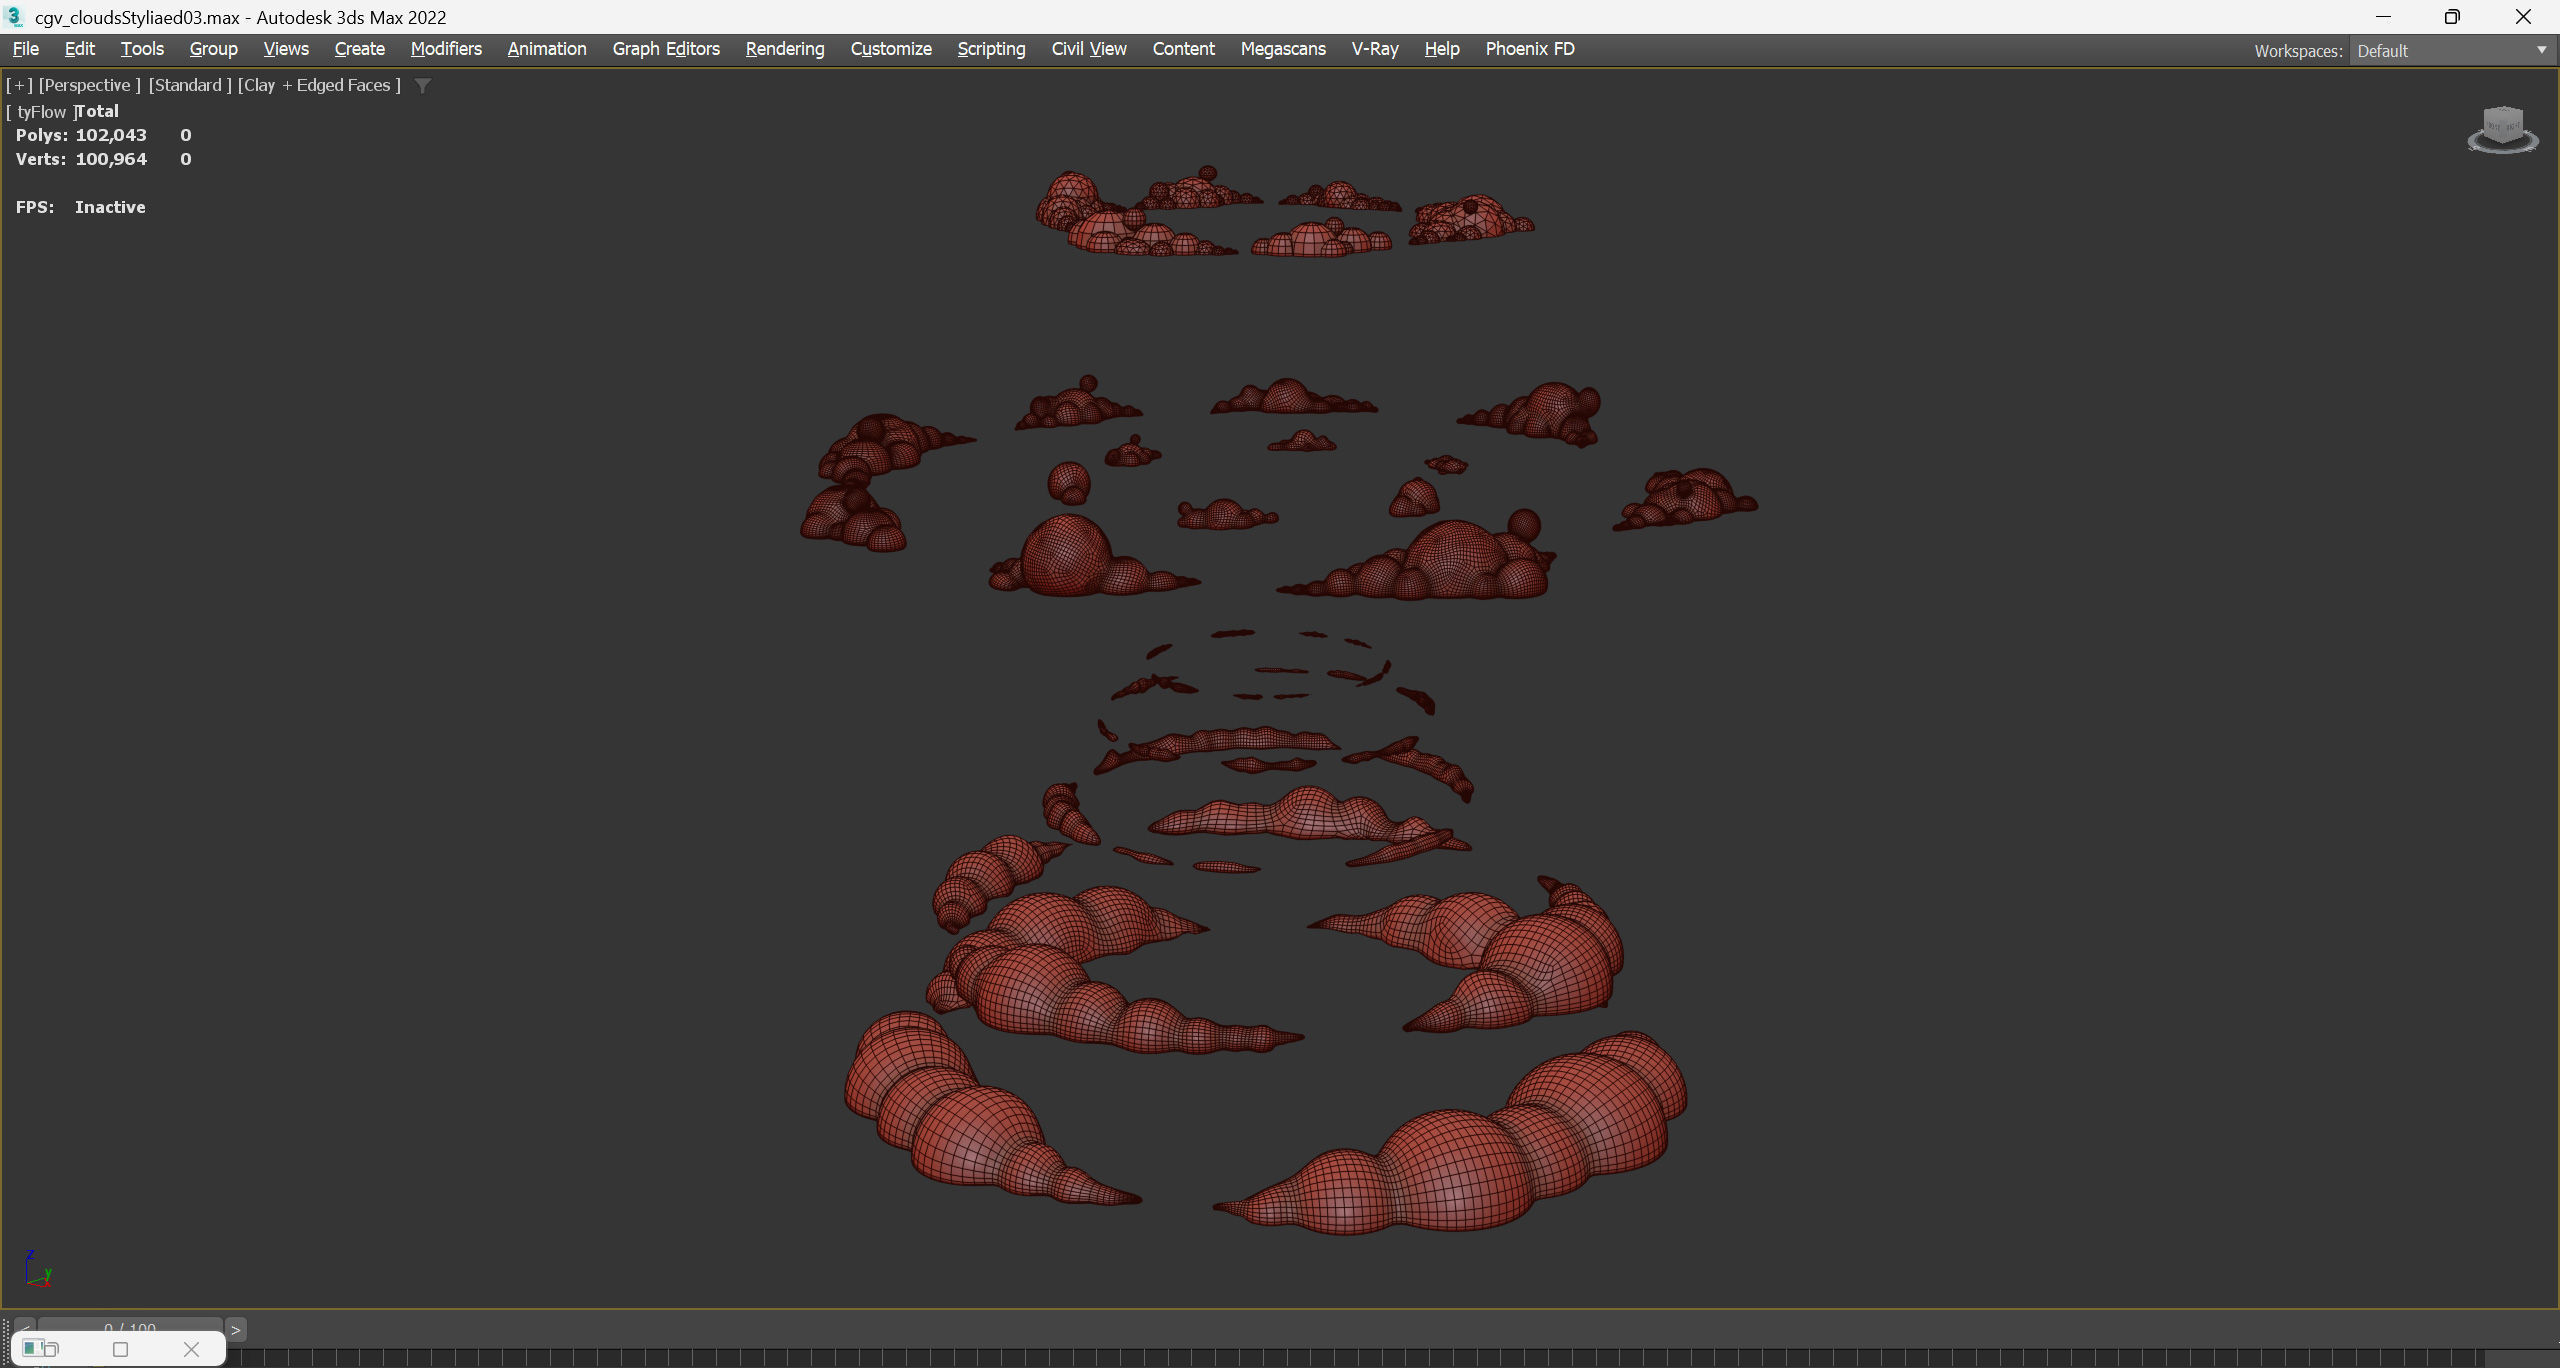Image resolution: width=2560 pixels, height=1368 pixels.
Task: Open Clay + Edged Faces shading menu
Action: [x=319, y=85]
